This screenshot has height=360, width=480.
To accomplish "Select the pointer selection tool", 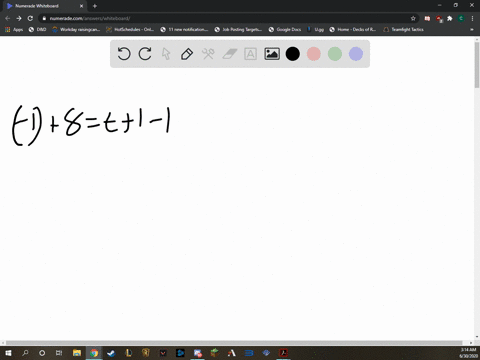I will 166,54.
